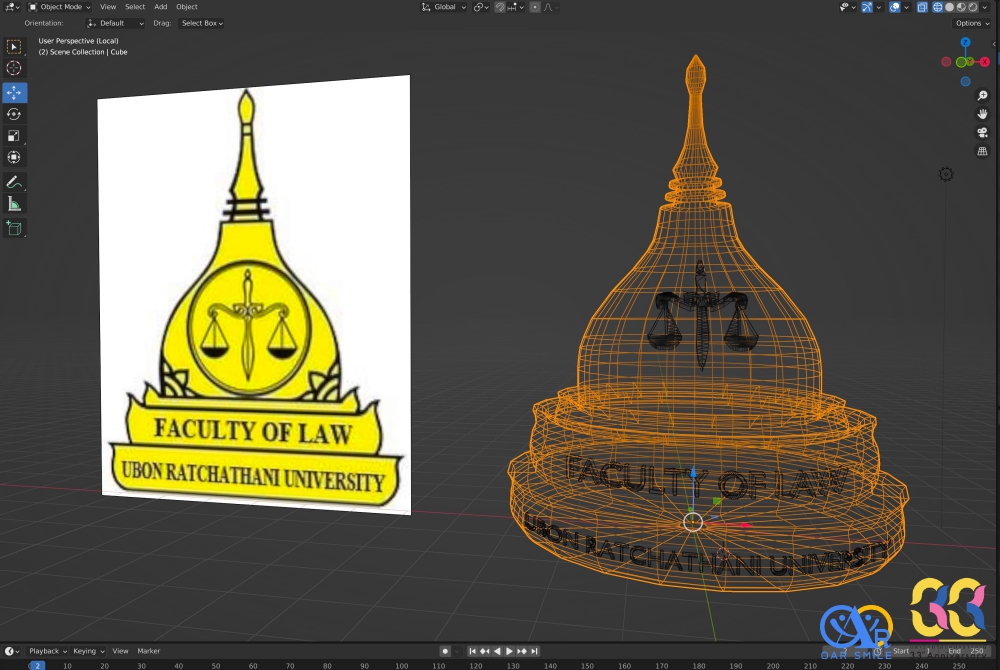Screen dimensions: 1000x670
Task: Activate the Move tool
Action: click(14, 92)
